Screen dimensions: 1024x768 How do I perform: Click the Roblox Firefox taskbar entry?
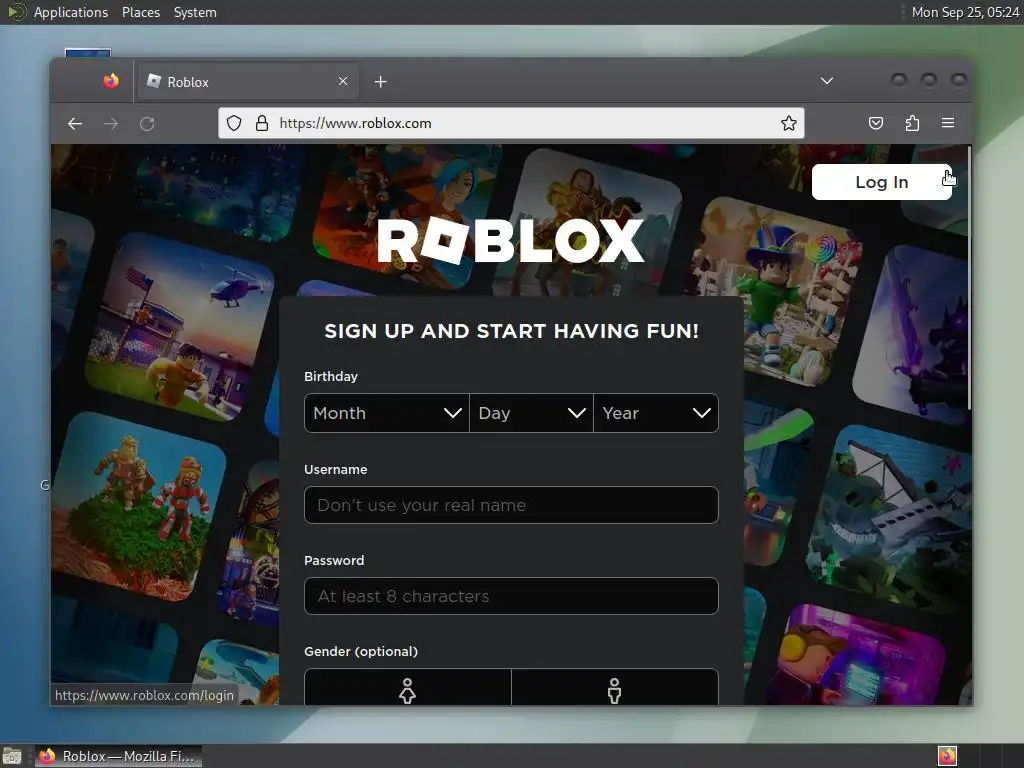coord(118,756)
